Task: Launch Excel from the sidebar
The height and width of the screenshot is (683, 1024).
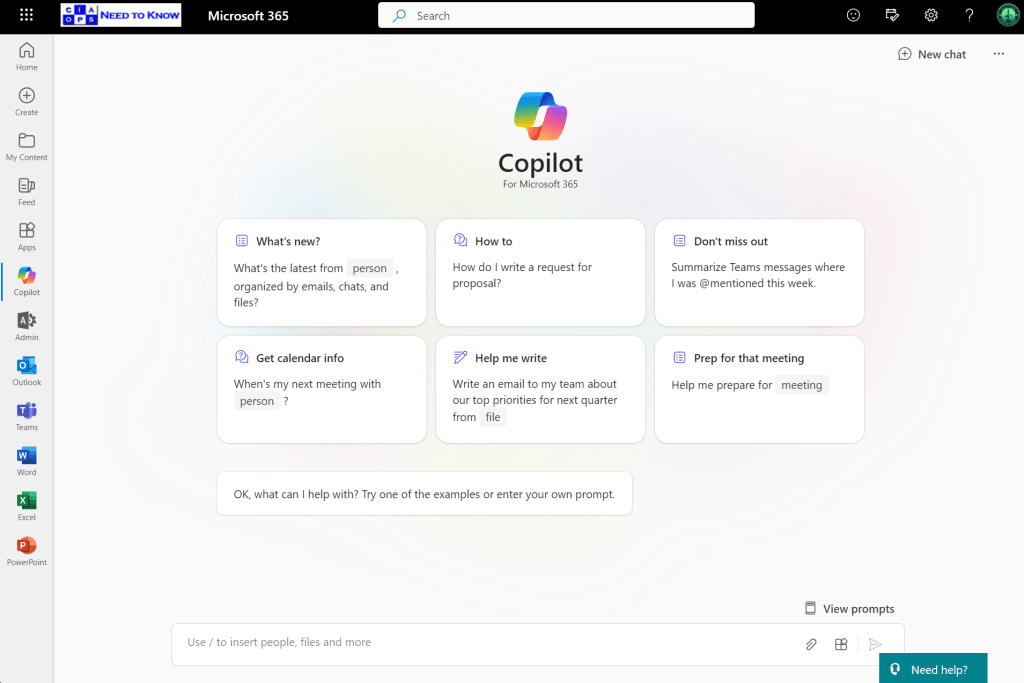Action: pos(27,506)
